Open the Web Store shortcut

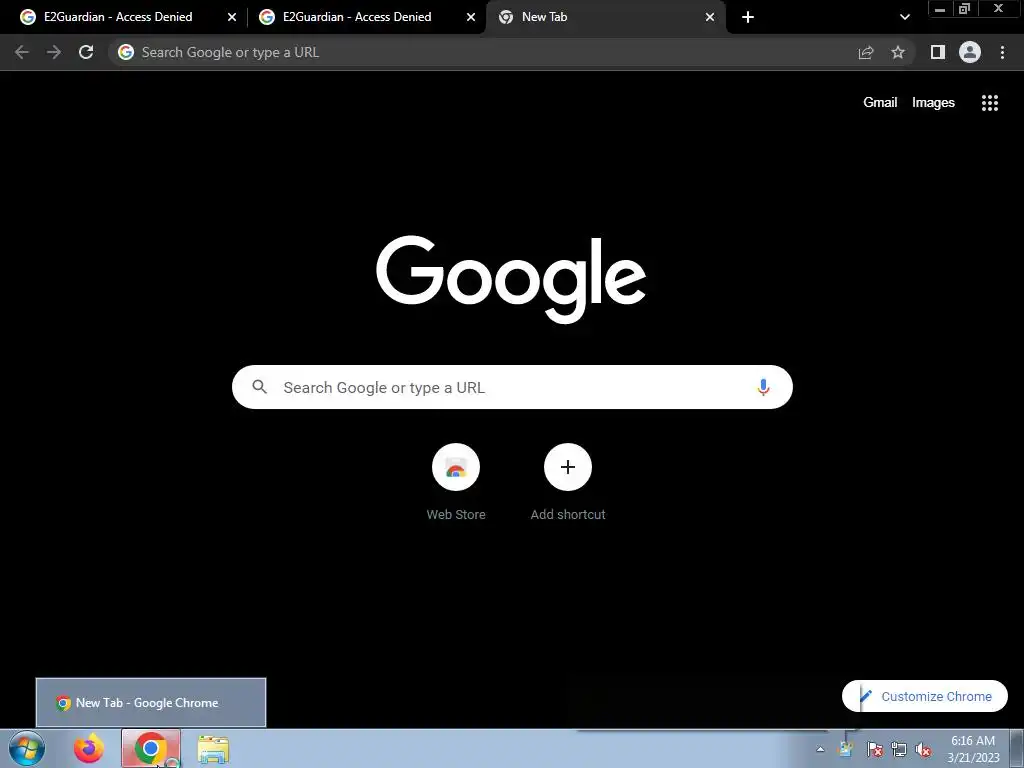[456, 483]
